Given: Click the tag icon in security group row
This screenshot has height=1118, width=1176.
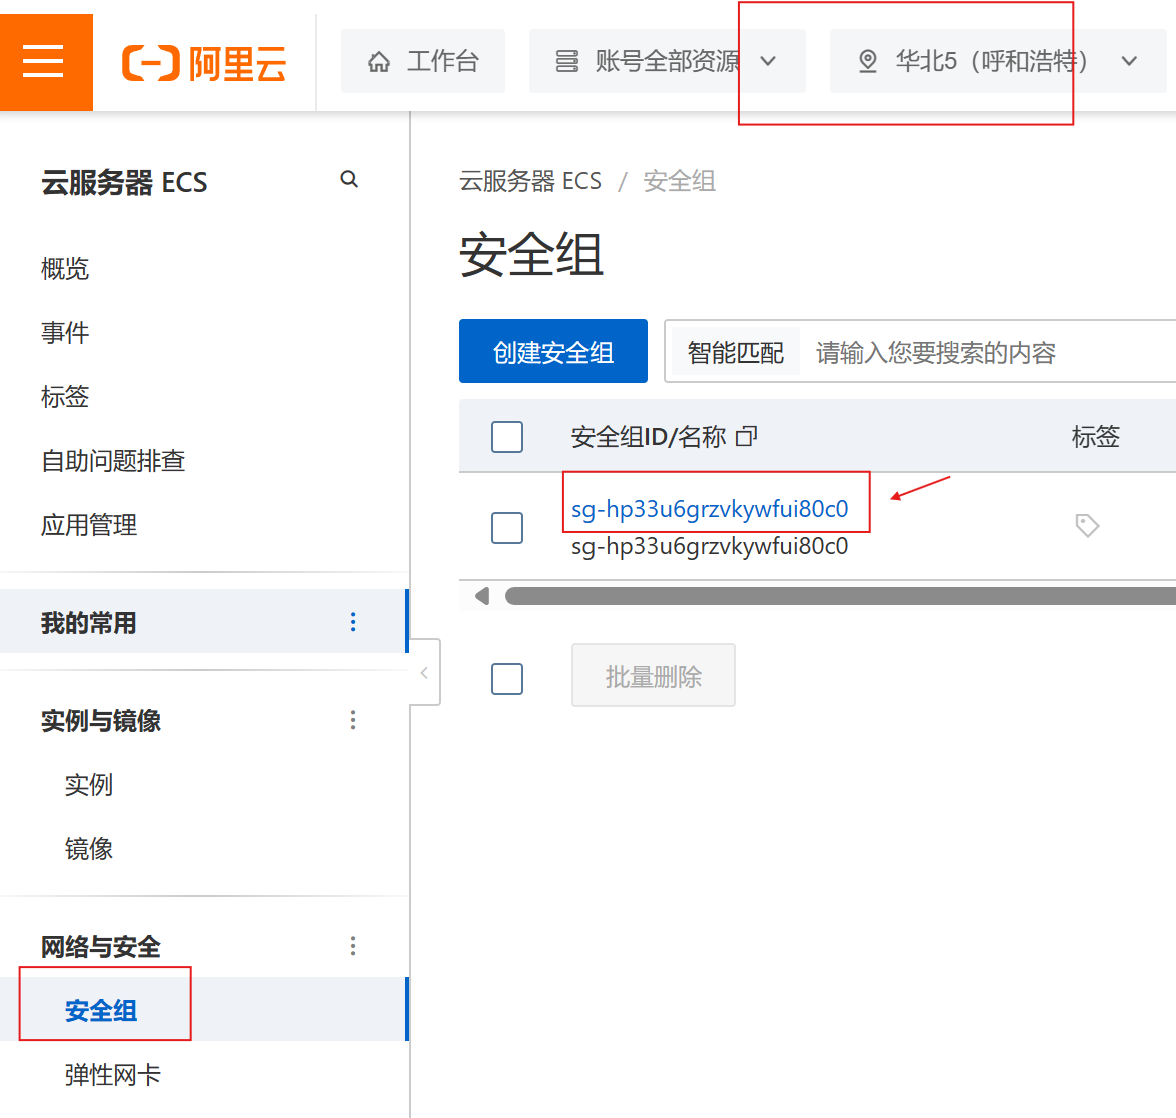Looking at the screenshot, I should [x=1087, y=525].
